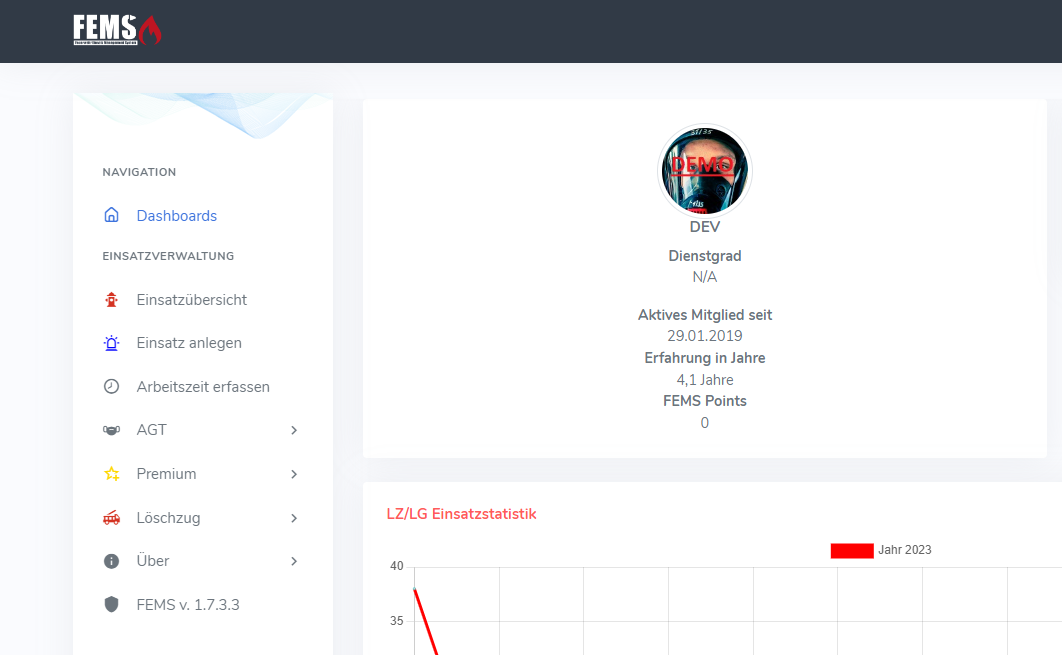This screenshot has height=655, width=1062.
Task: Click the Arbeitszeit erfassen clock icon
Action: [111, 386]
